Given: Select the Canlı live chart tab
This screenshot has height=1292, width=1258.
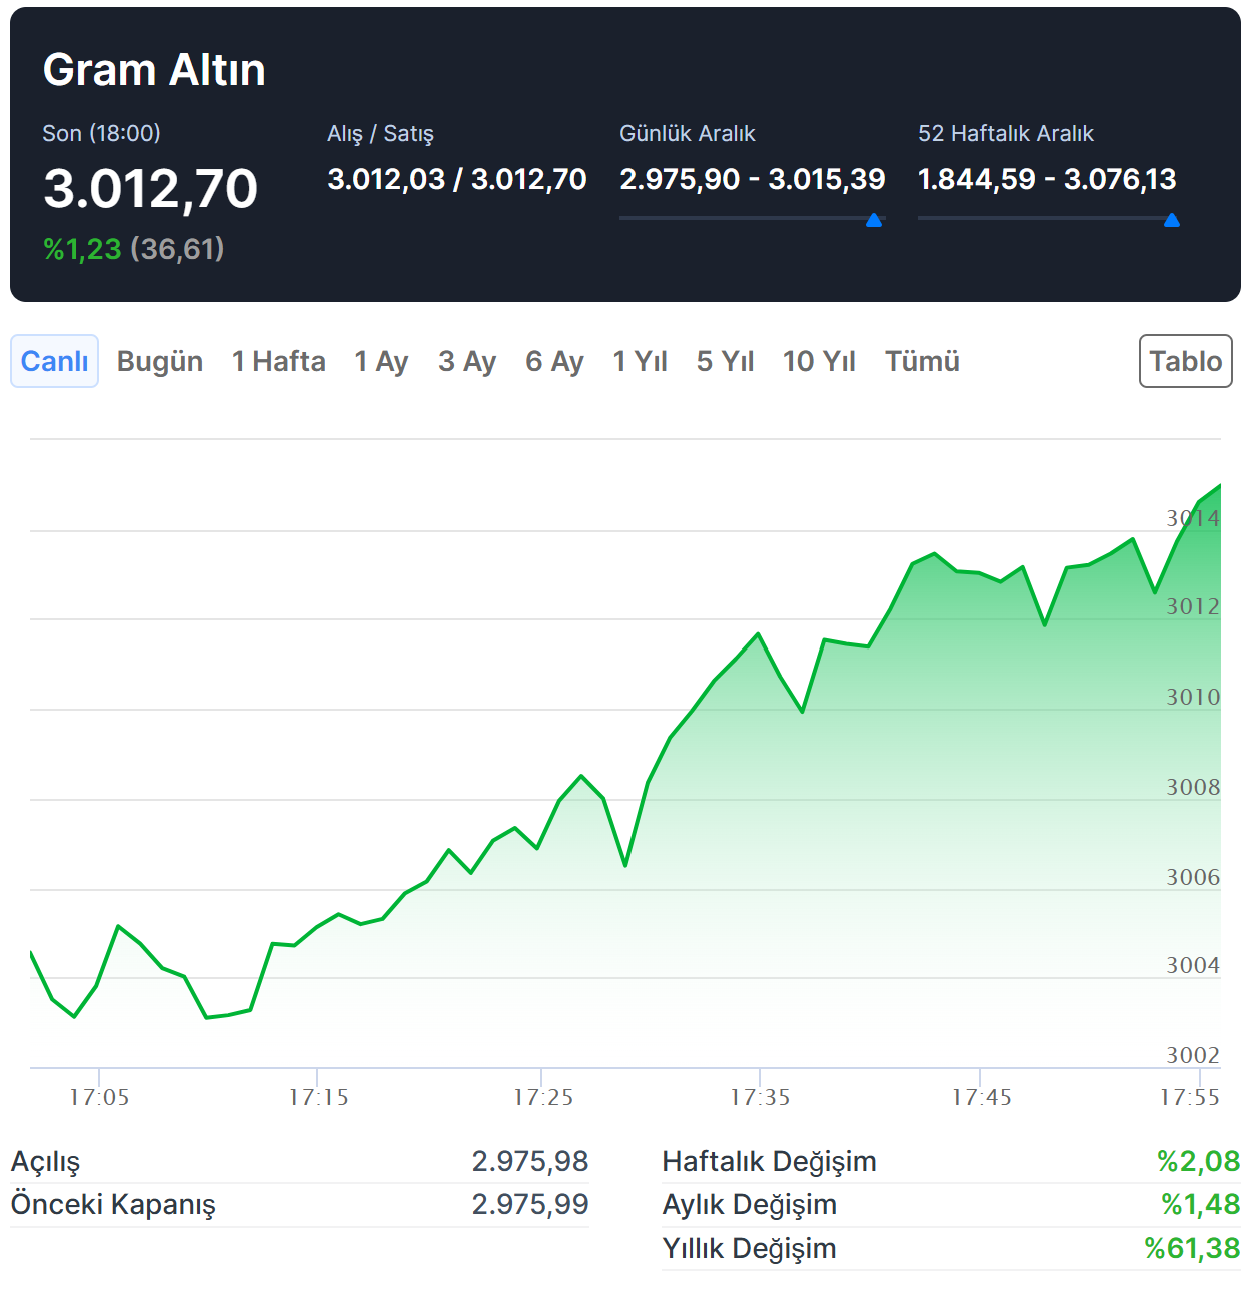Looking at the screenshot, I should click(x=54, y=361).
